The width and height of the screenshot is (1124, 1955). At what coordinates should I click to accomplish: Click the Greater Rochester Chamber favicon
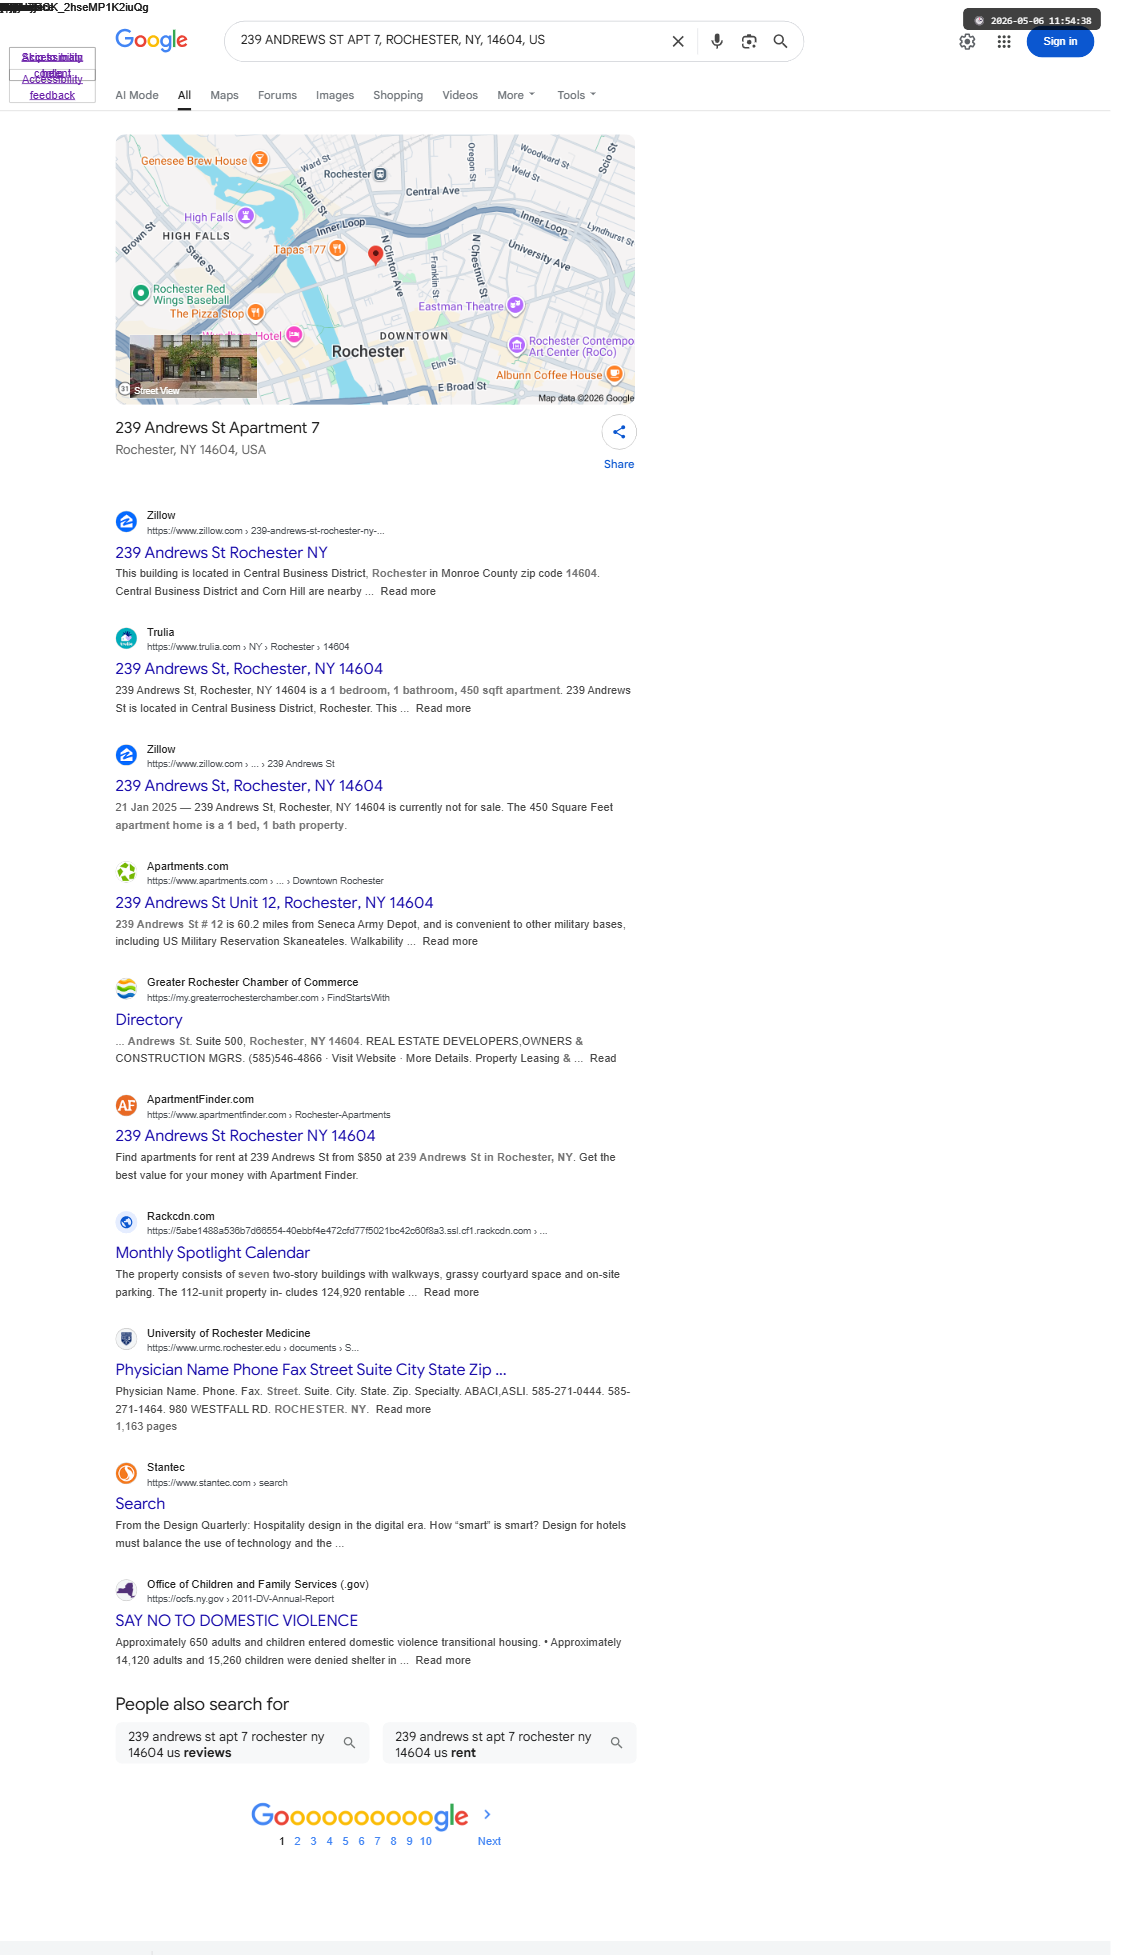click(126, 988)
